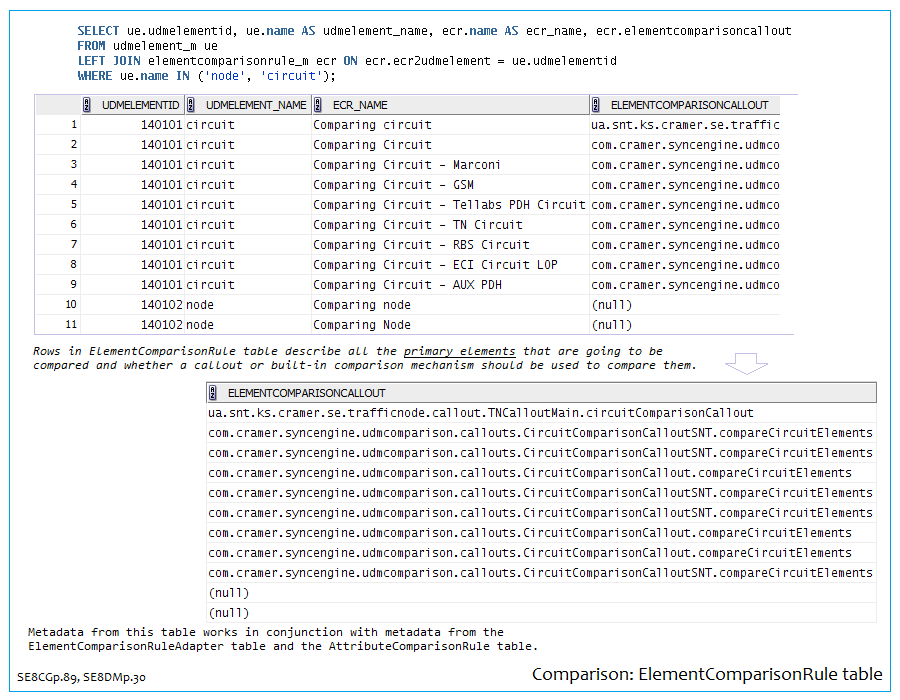Select the UDMELEMENTID column header
900x700 pixels.
[140, 105]
